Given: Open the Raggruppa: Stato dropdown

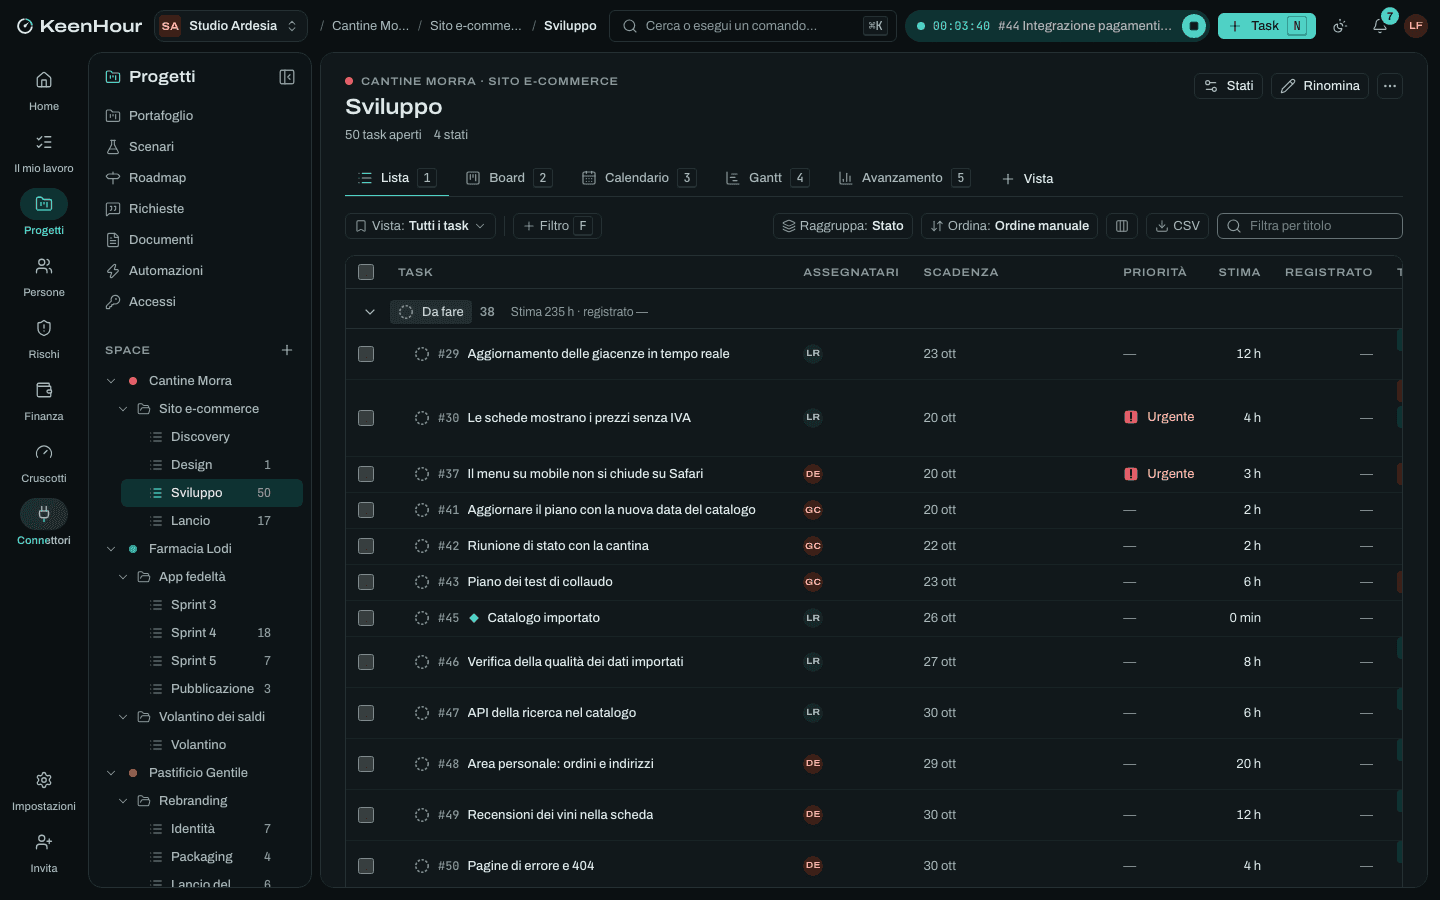Looking at the screenshot, I should (x=843, y=226).
